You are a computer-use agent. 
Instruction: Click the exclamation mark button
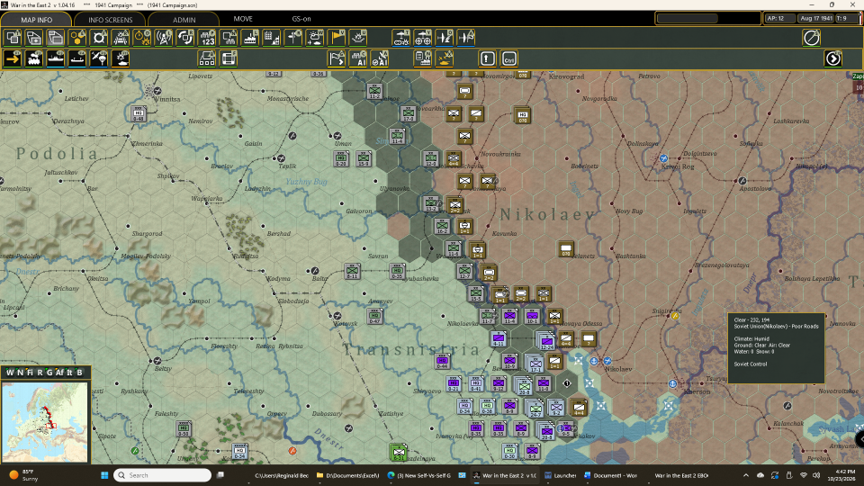click(487, 58)
